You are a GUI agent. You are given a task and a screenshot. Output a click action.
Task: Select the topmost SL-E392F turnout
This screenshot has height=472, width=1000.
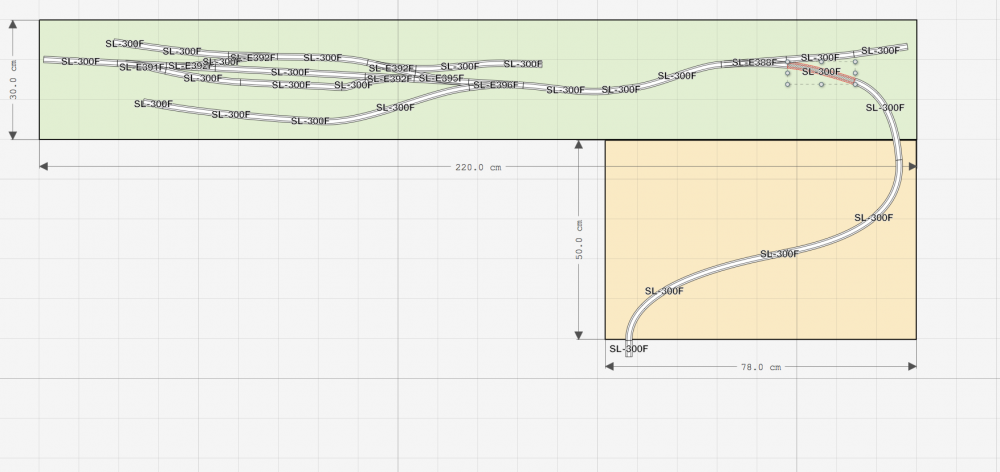pyautogui.click(x=253, y=57)
